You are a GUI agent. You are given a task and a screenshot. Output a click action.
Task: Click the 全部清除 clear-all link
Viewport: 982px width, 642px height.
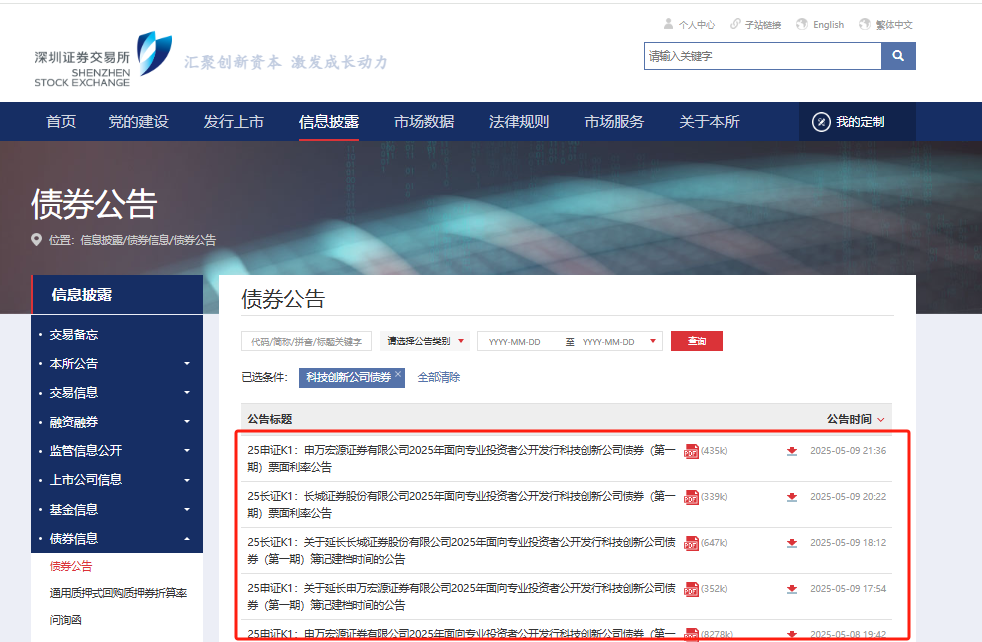coord(438,378)
